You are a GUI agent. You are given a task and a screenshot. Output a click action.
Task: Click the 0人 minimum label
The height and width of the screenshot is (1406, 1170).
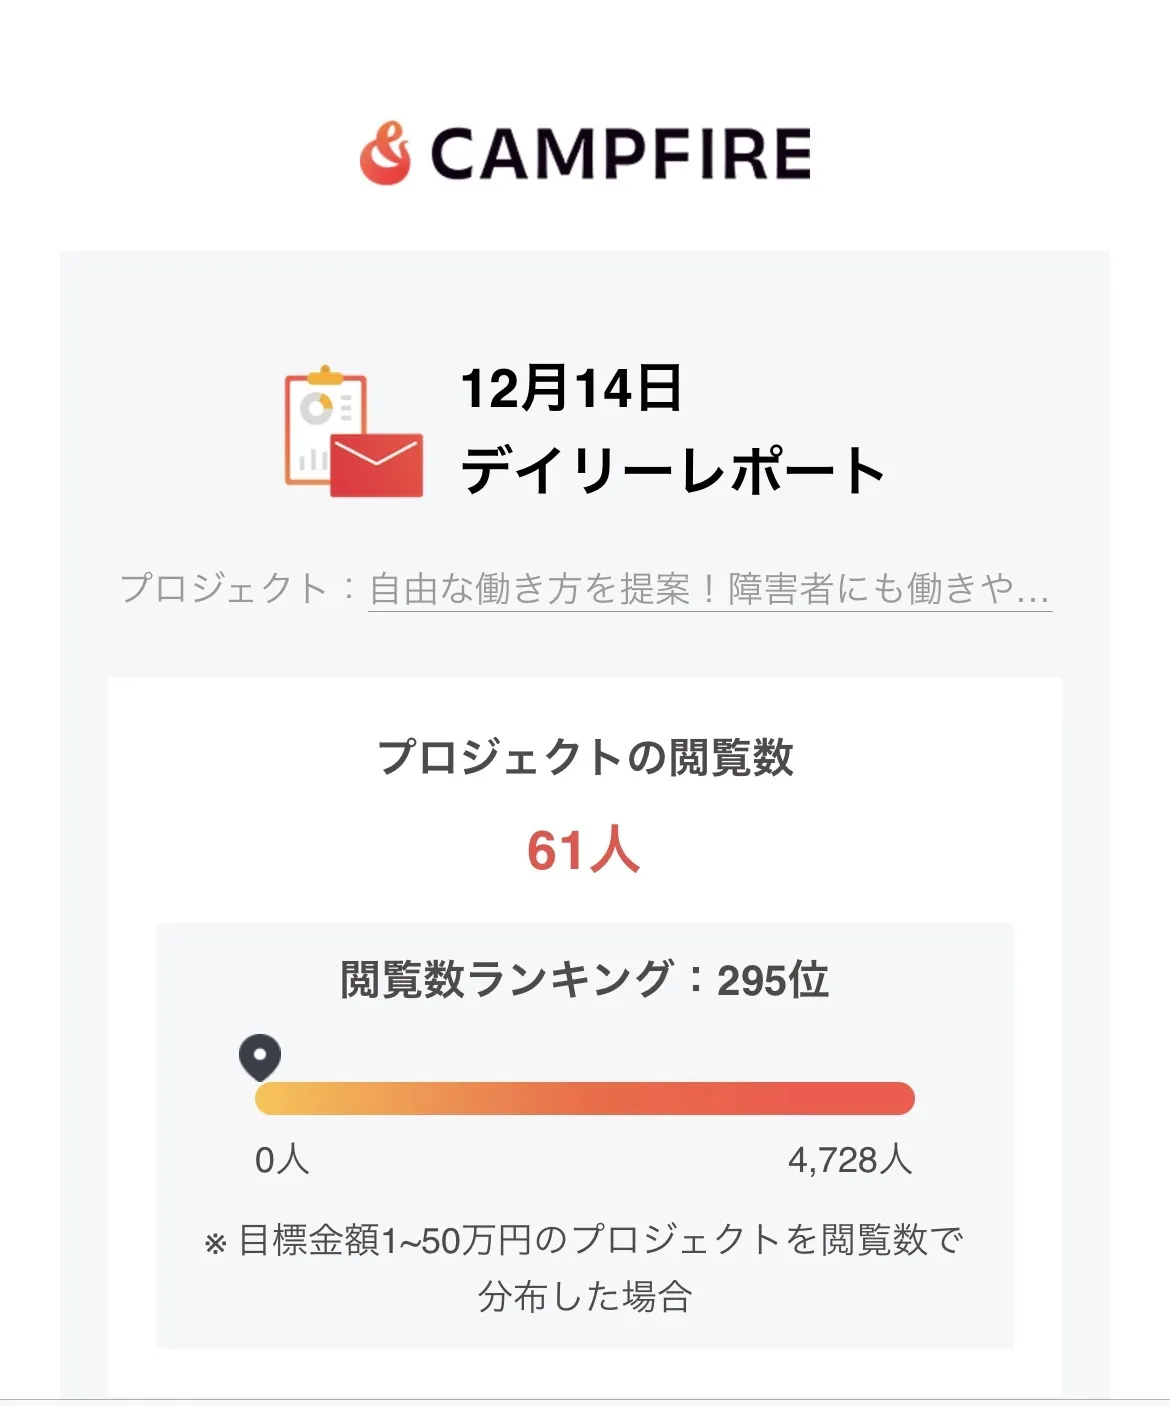[x=282, y=1160]
